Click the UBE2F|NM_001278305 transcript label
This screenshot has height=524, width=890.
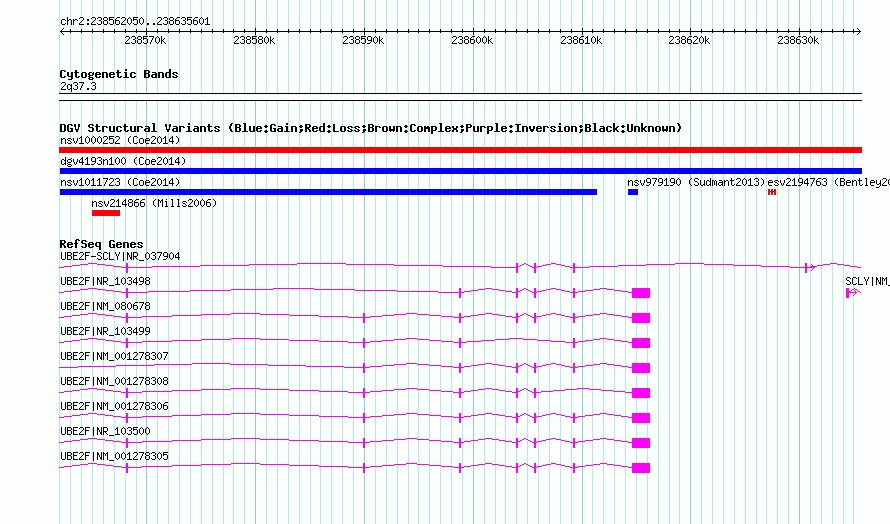coord(114,456)
